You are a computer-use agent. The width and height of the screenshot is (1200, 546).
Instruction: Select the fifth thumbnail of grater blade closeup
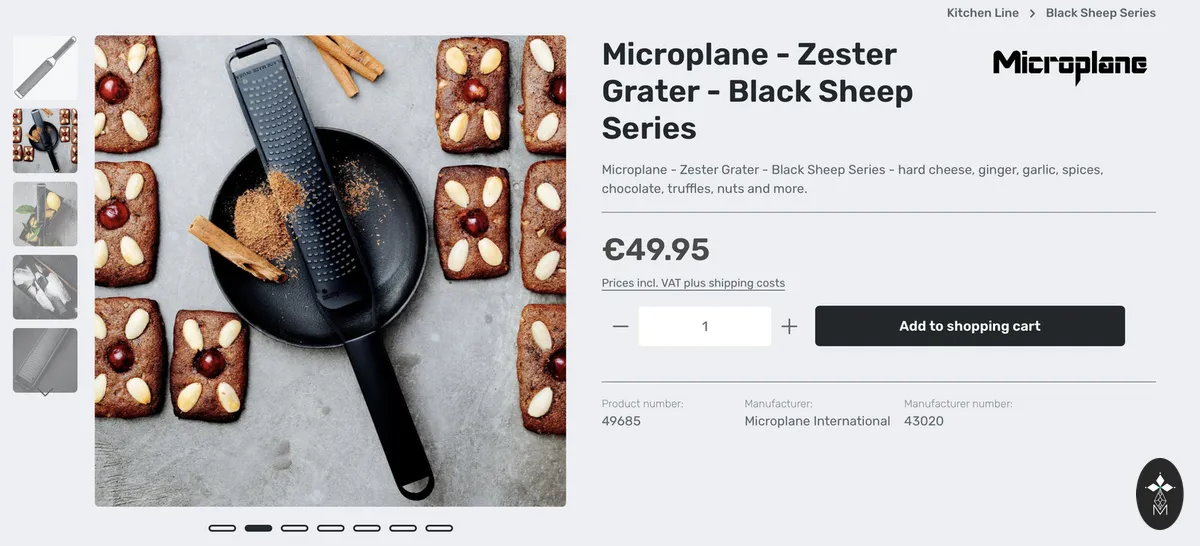pos(45,360)
